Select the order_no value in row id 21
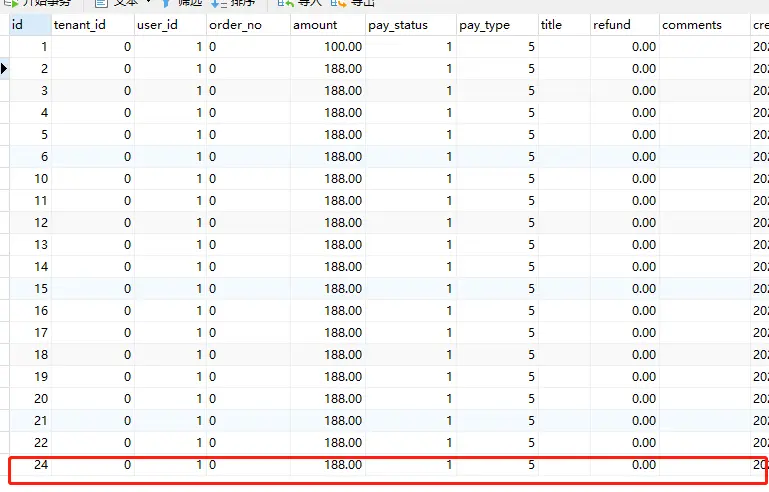This screenshot has width=769, height=492. pos(248,421)
